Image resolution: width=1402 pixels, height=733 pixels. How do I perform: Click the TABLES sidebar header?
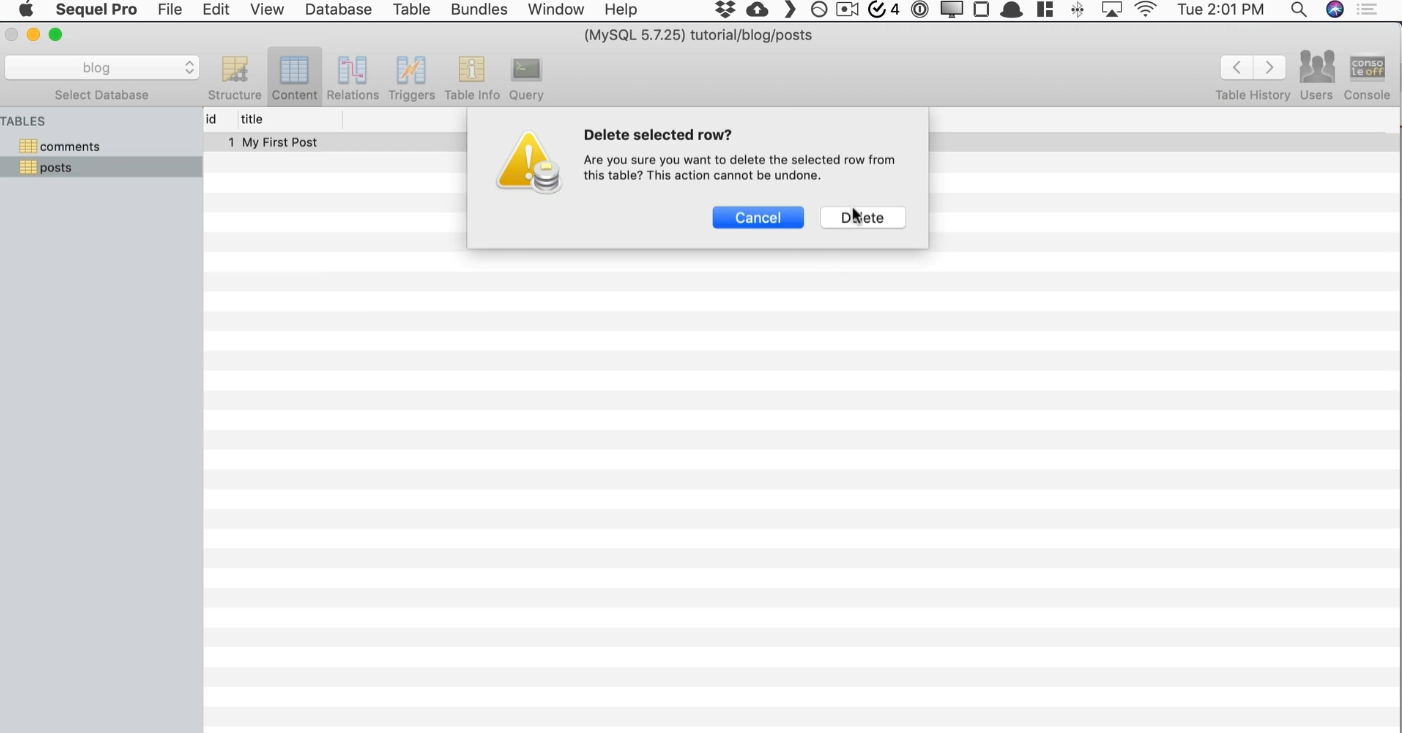[x=23, y=121]
